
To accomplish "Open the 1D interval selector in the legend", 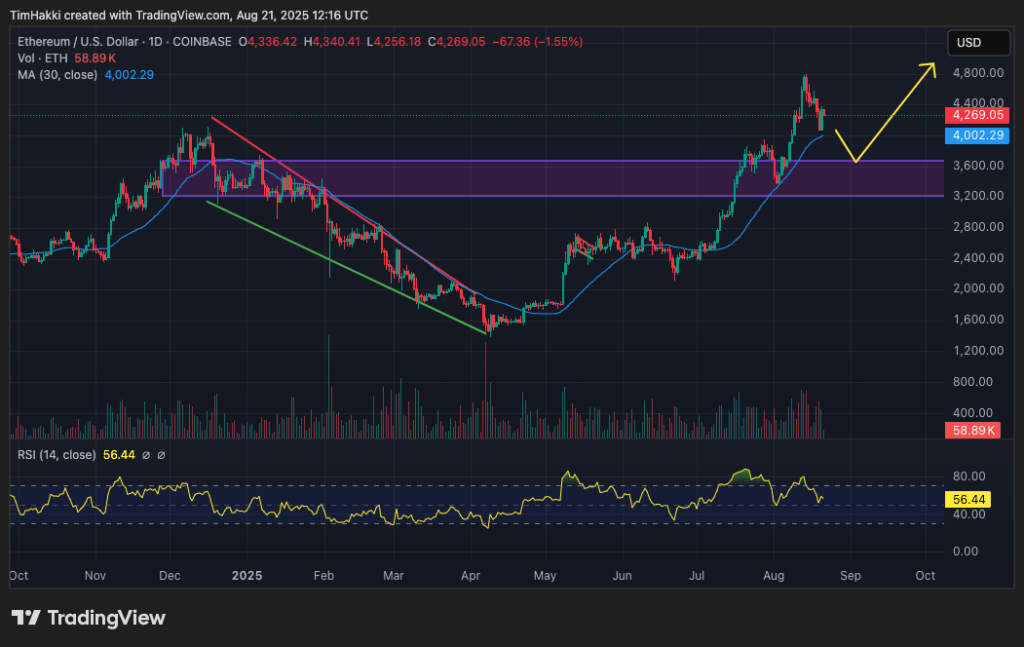I will pos(157,43).
